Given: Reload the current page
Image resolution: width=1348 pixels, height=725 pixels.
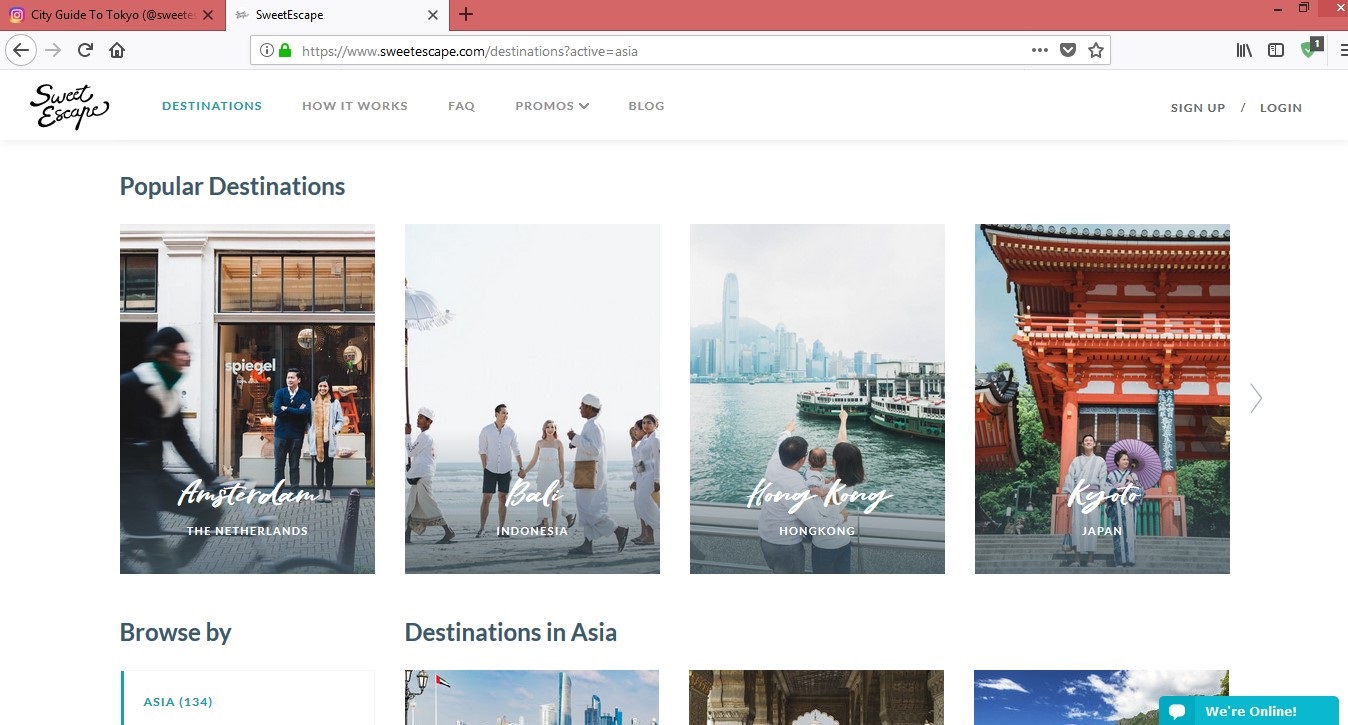Looking at the screenshot, I should click(86, 50).
